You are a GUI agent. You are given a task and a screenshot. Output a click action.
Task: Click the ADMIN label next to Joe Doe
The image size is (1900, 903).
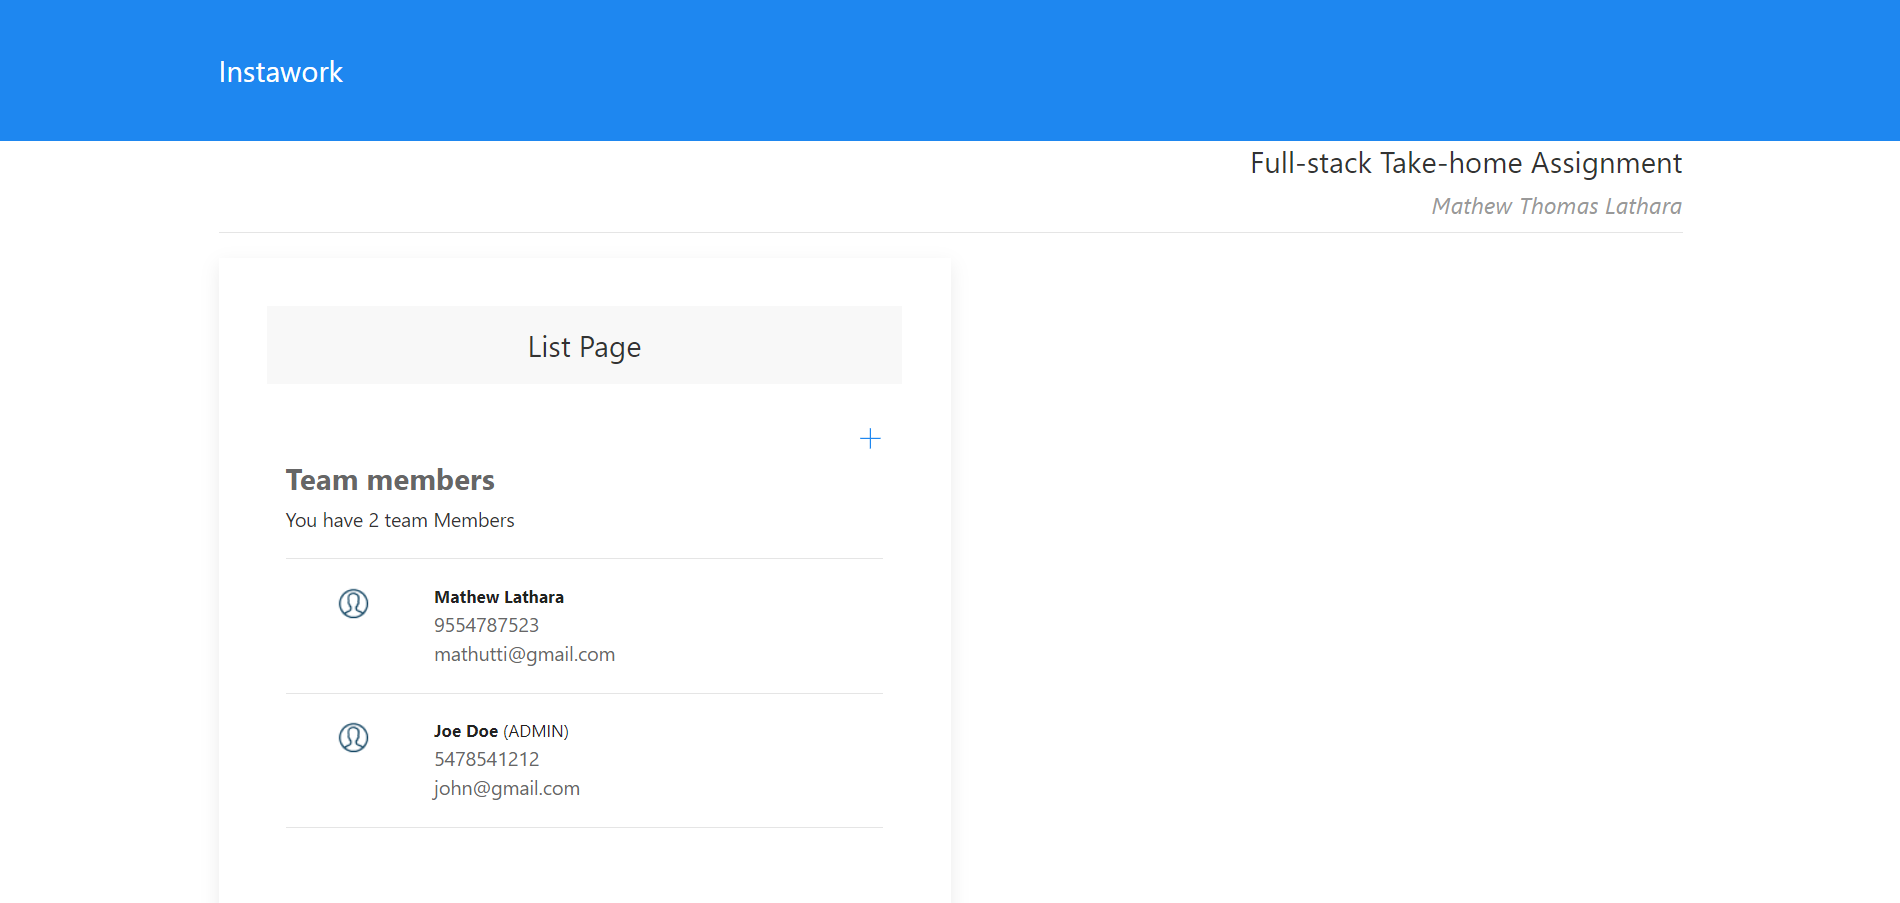coord(536,731)
